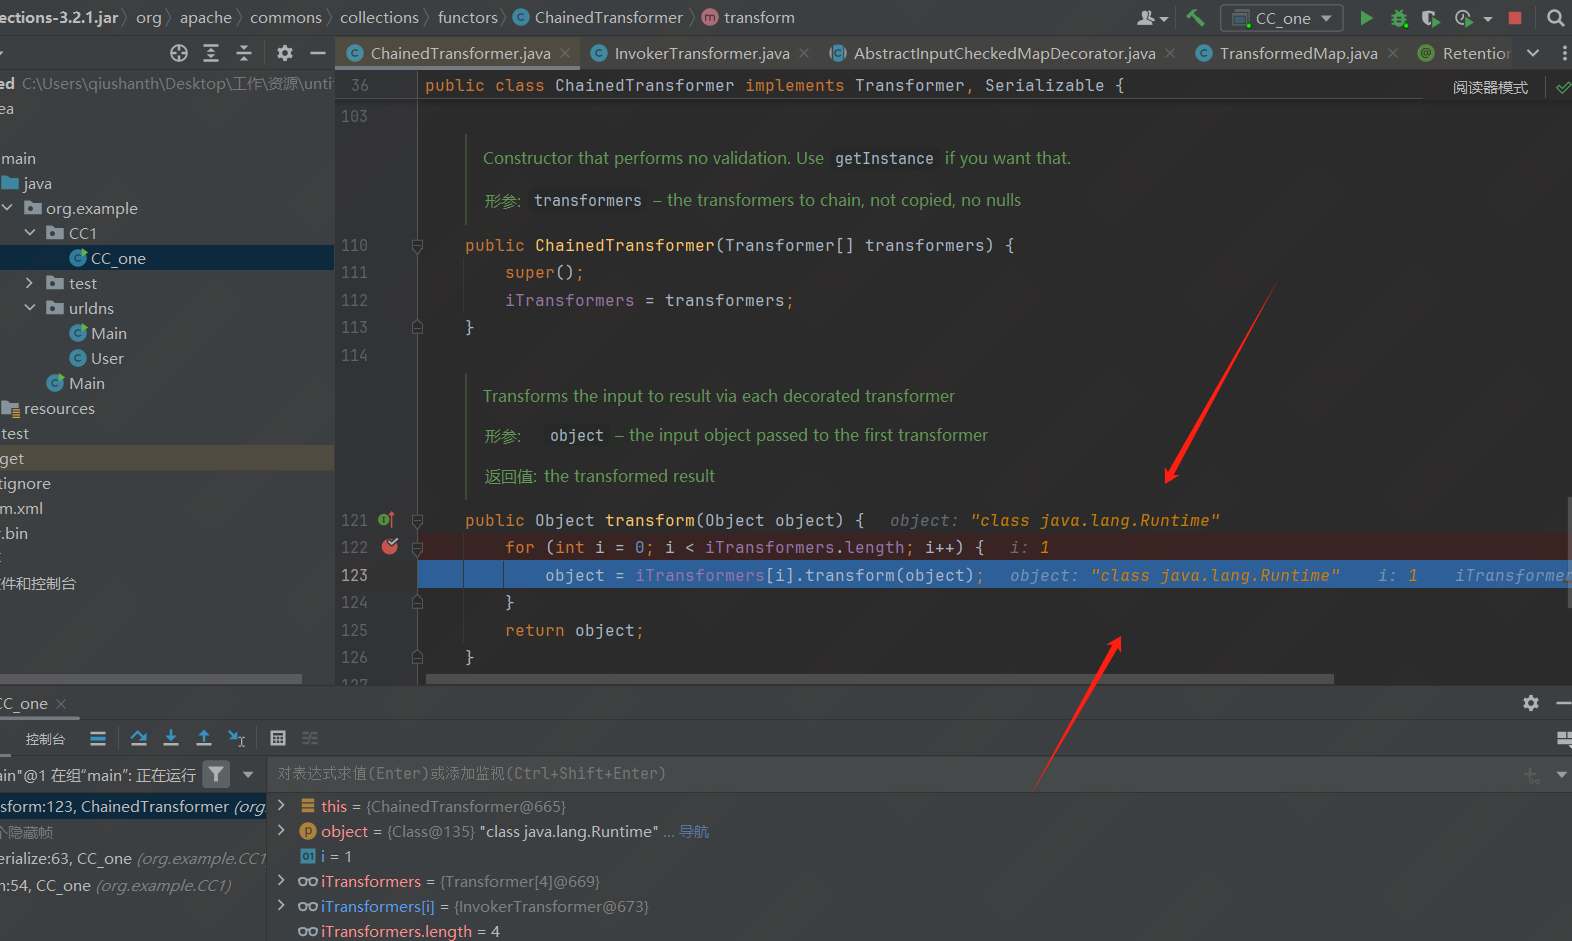Select opened file in Project view
The width and height of the screenshot is (1572, 941).
(x=179, y=53)
